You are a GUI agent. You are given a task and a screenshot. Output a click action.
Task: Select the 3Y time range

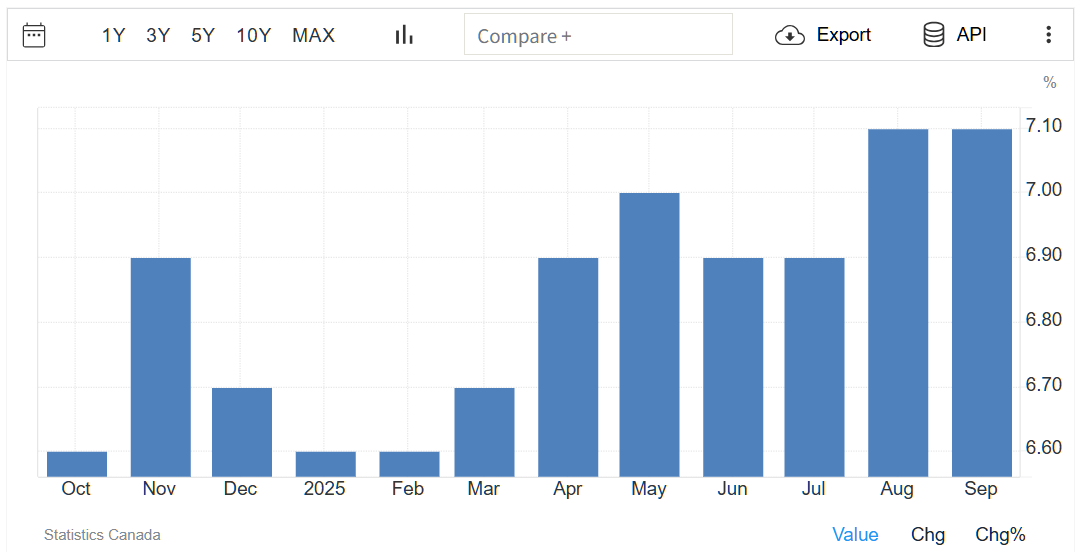pyautogui.click(x=158, y=35)
